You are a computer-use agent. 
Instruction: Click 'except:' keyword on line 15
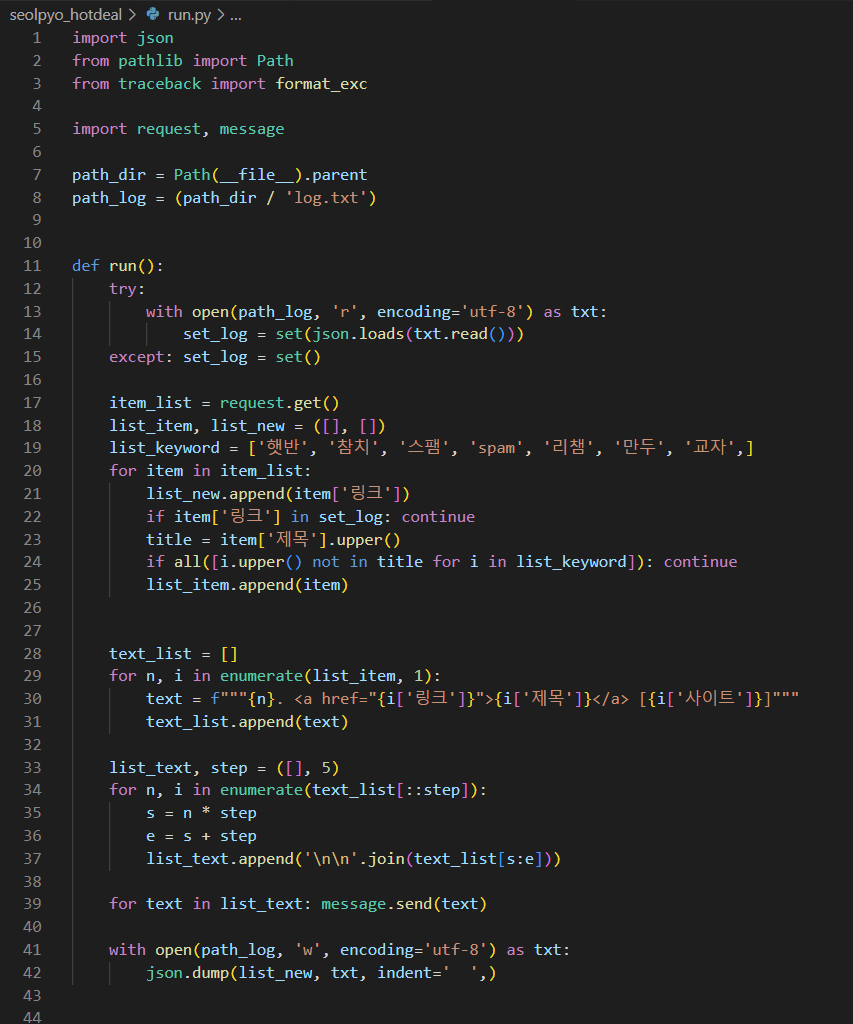click(141, 357)
